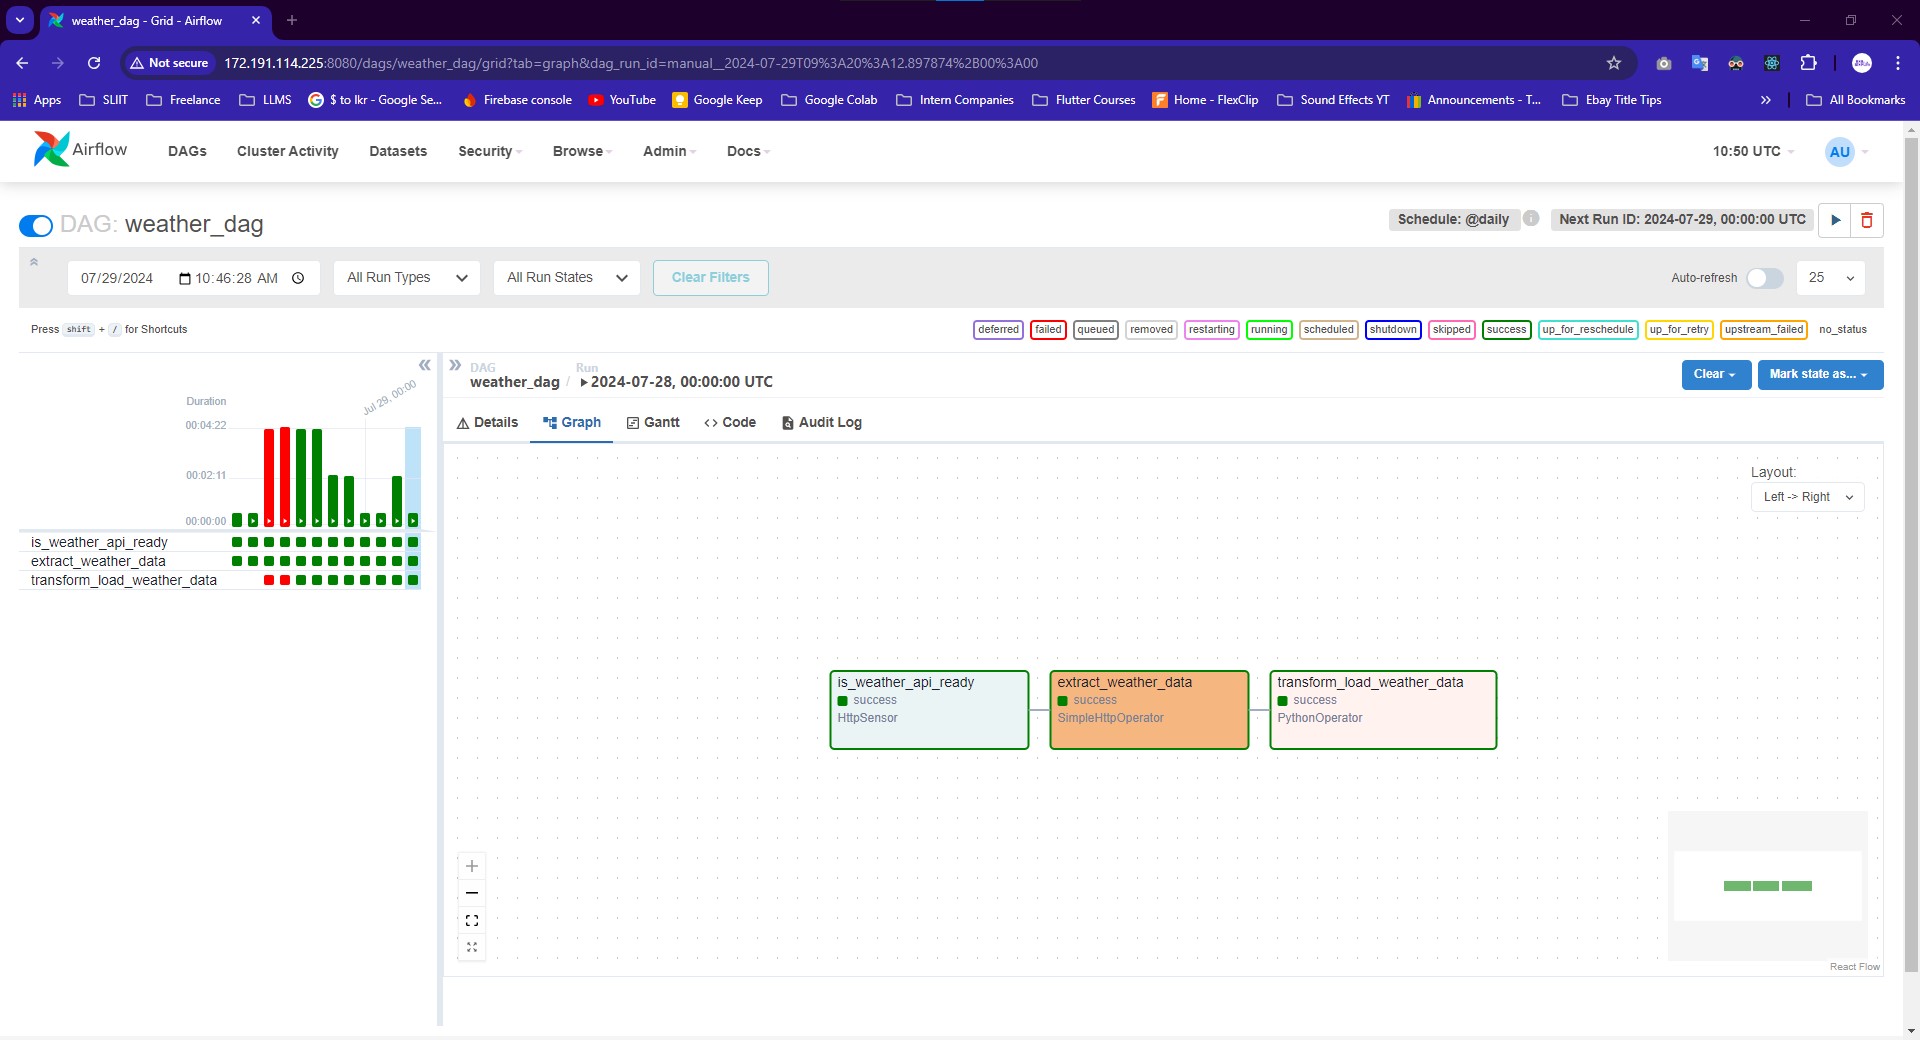
Task: Open YouTube bookmark
Action: (622, 100)
